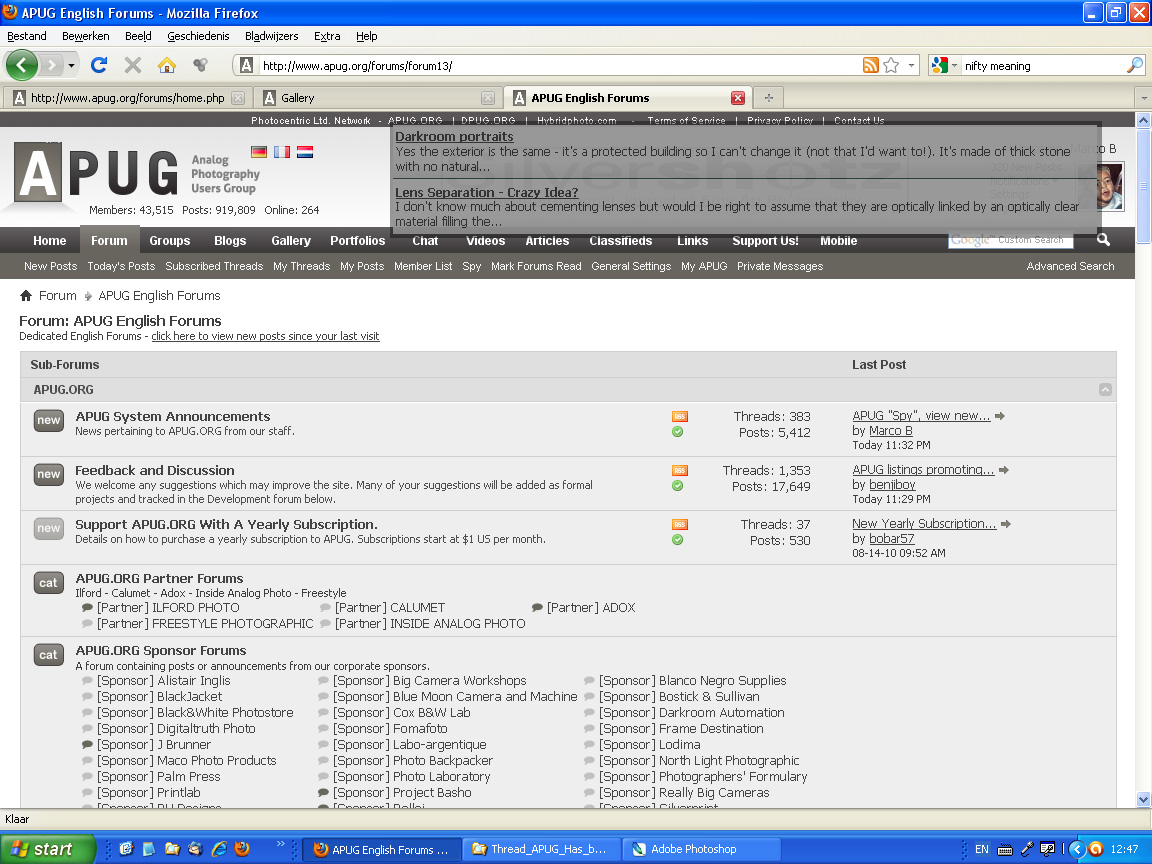The height and width of the screenshot is (864, 1152).
Task: Open the Bladwijzers menu
Action: pyautogui.click(x=272, y=36)
